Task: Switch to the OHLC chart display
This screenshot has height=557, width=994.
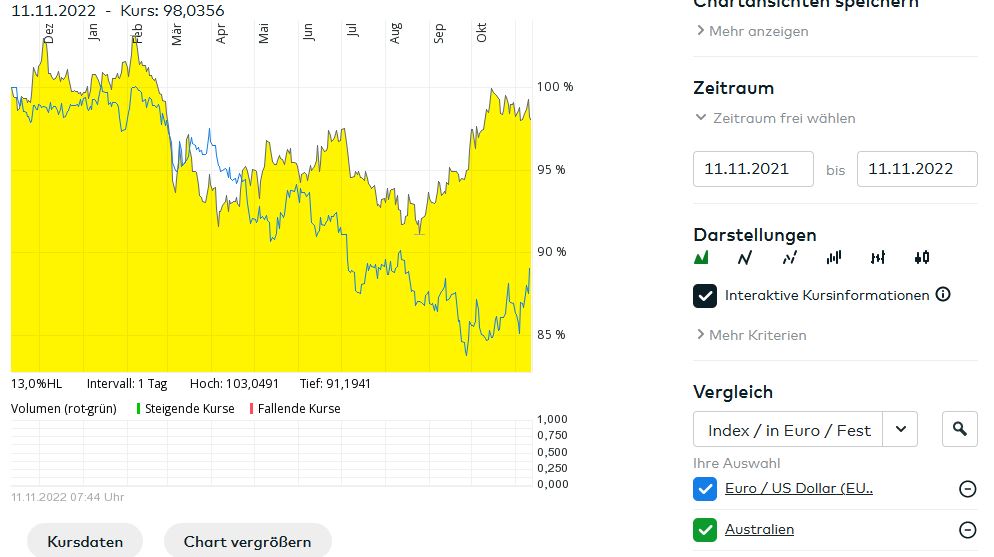Action: [x=878, y=258]
